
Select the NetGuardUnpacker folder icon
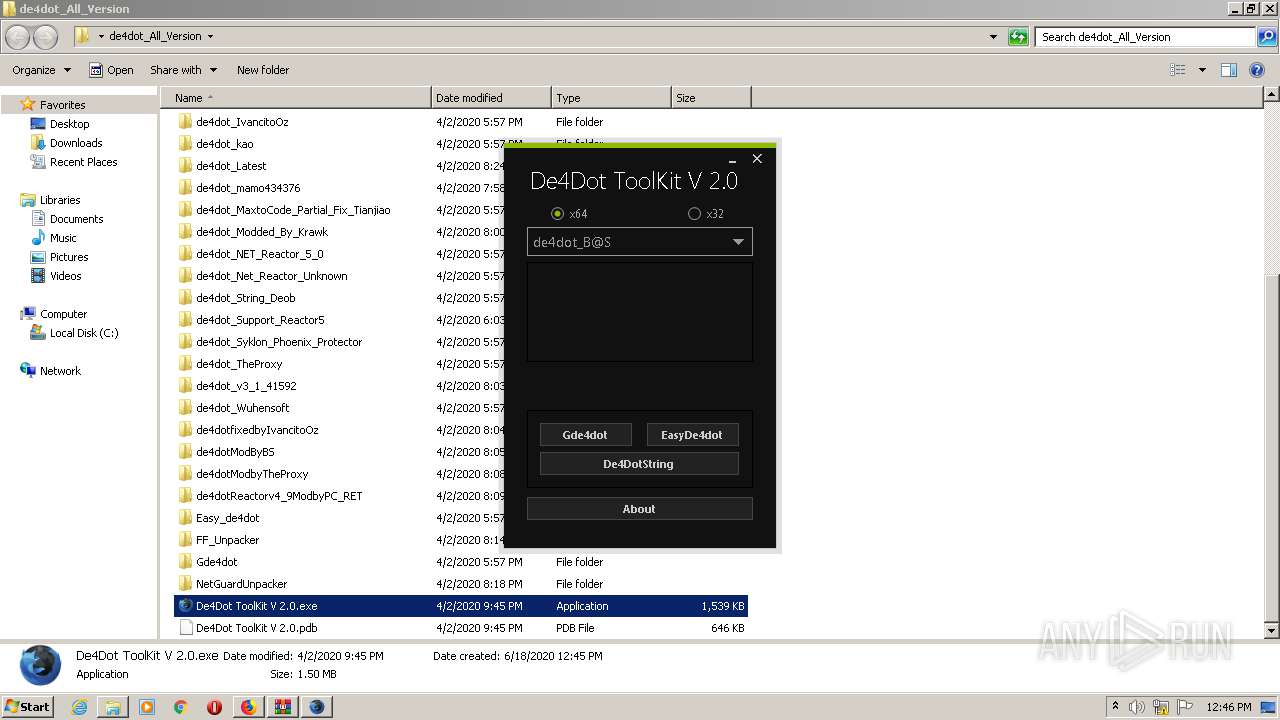click(x=185, y=584)
